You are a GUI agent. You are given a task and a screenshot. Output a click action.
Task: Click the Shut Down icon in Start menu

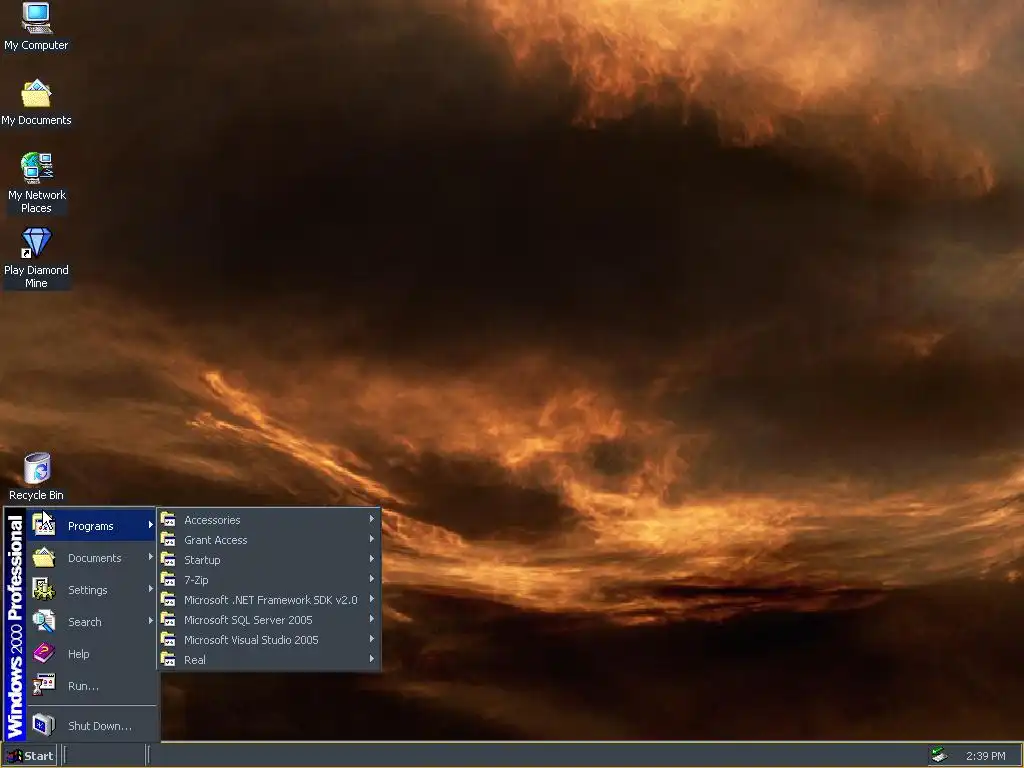[44, 725]
